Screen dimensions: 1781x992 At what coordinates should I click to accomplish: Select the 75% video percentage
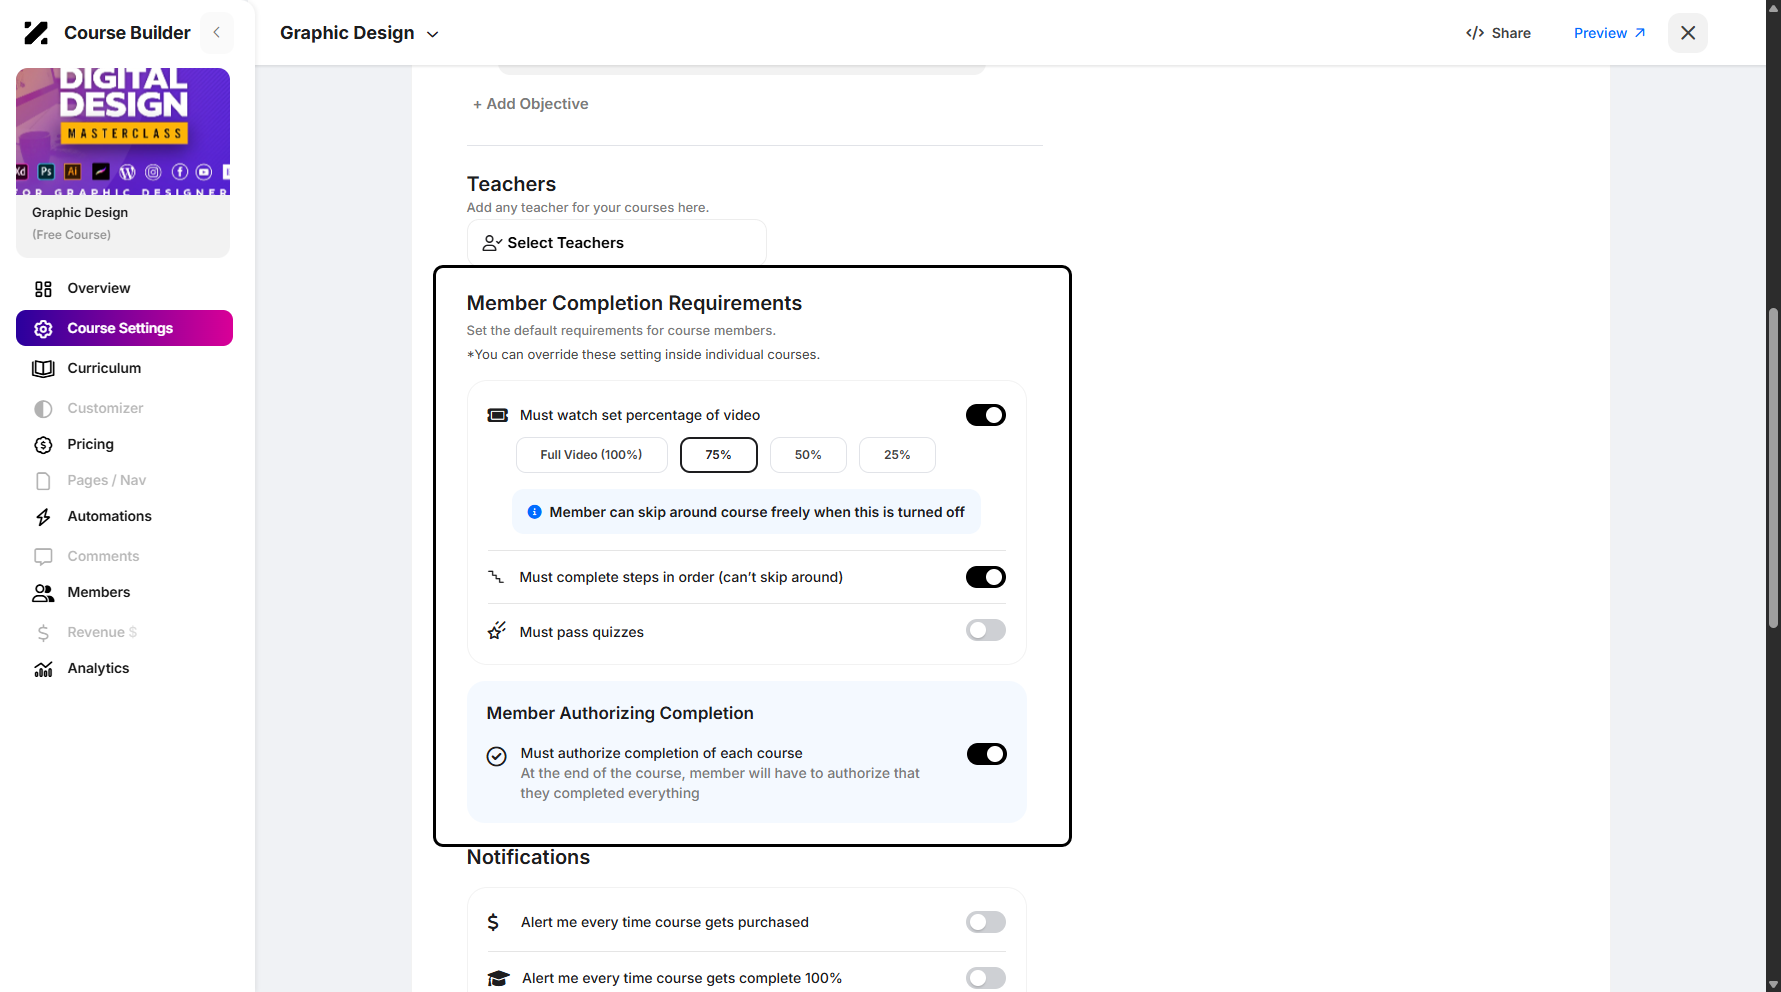point(719,455)
